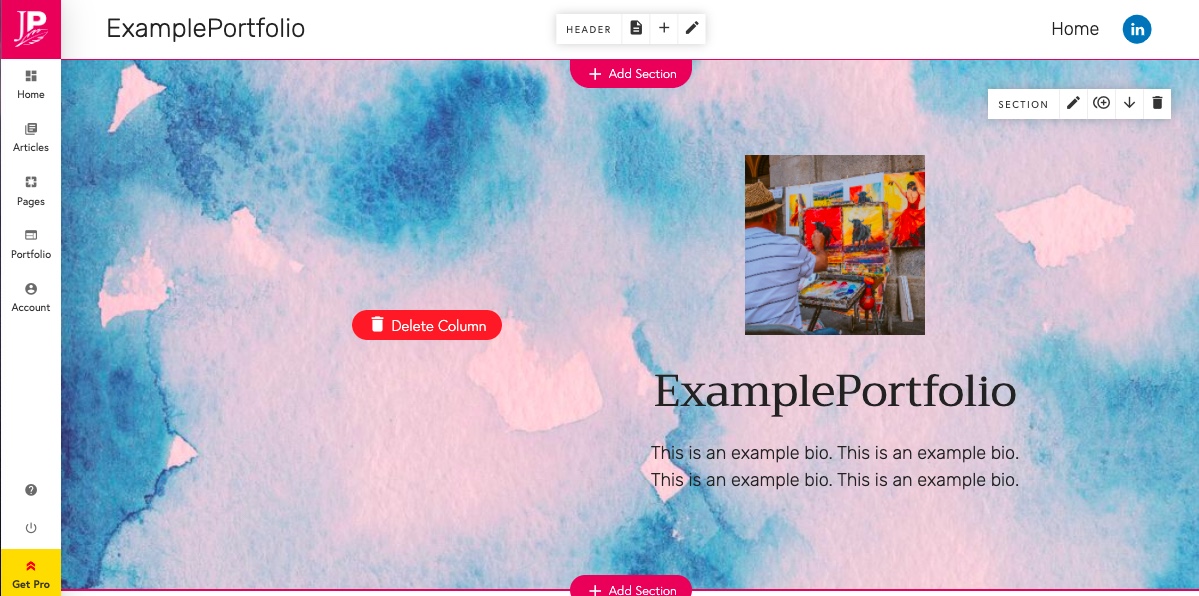1199x596 pixels.
Task: Open the LinkedIn profile icon
Action: click(x=1137, y=29)
